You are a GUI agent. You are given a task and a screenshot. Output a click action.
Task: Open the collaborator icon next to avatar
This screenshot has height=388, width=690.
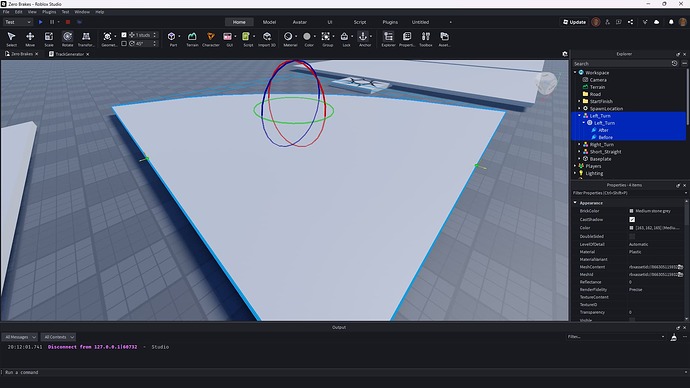[607, 22]
